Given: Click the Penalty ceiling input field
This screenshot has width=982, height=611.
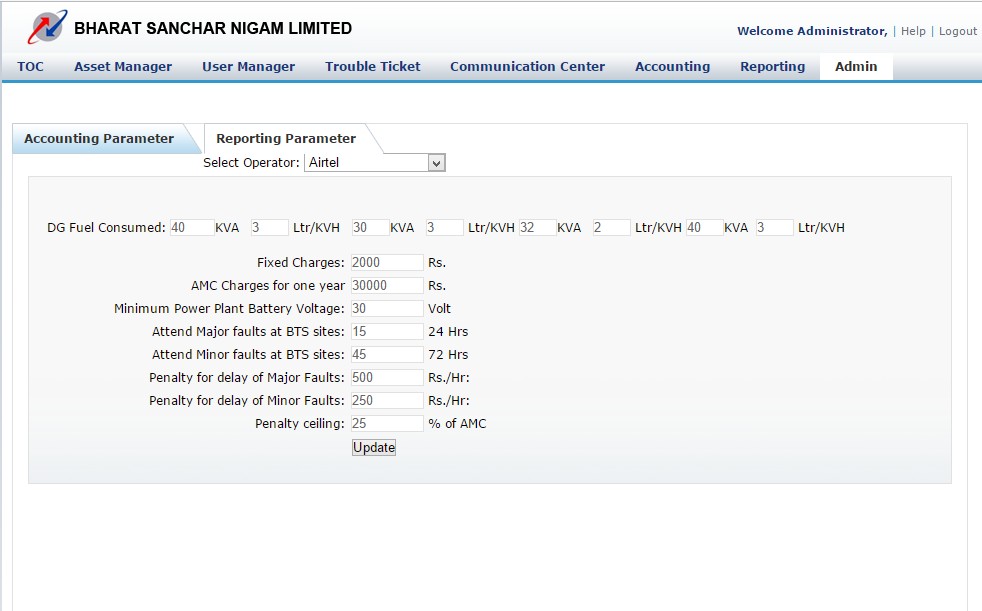Looking at the screenshot, I should pyautogui.click(x=386, y=423).
